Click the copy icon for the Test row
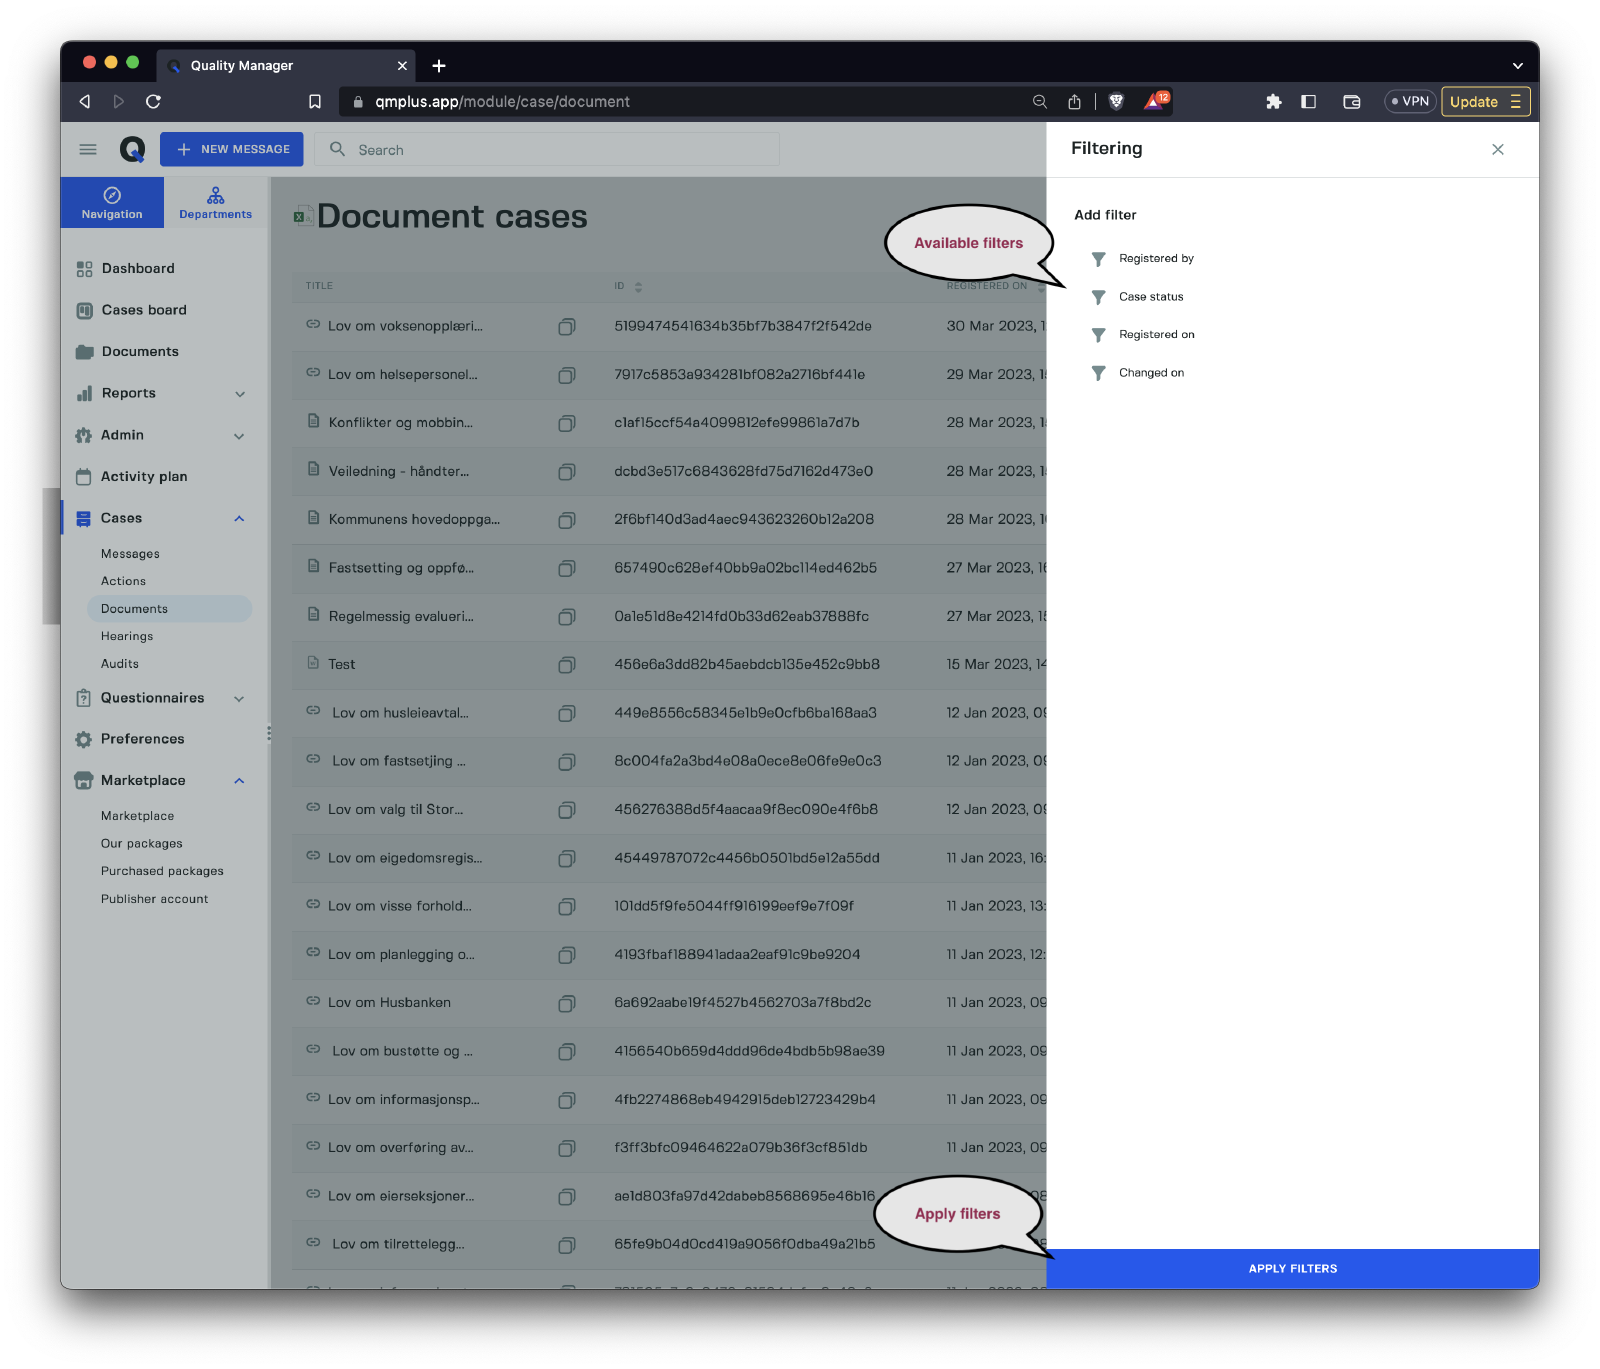This screenshot has height=1369, width=1600. (x=566, y=665)
